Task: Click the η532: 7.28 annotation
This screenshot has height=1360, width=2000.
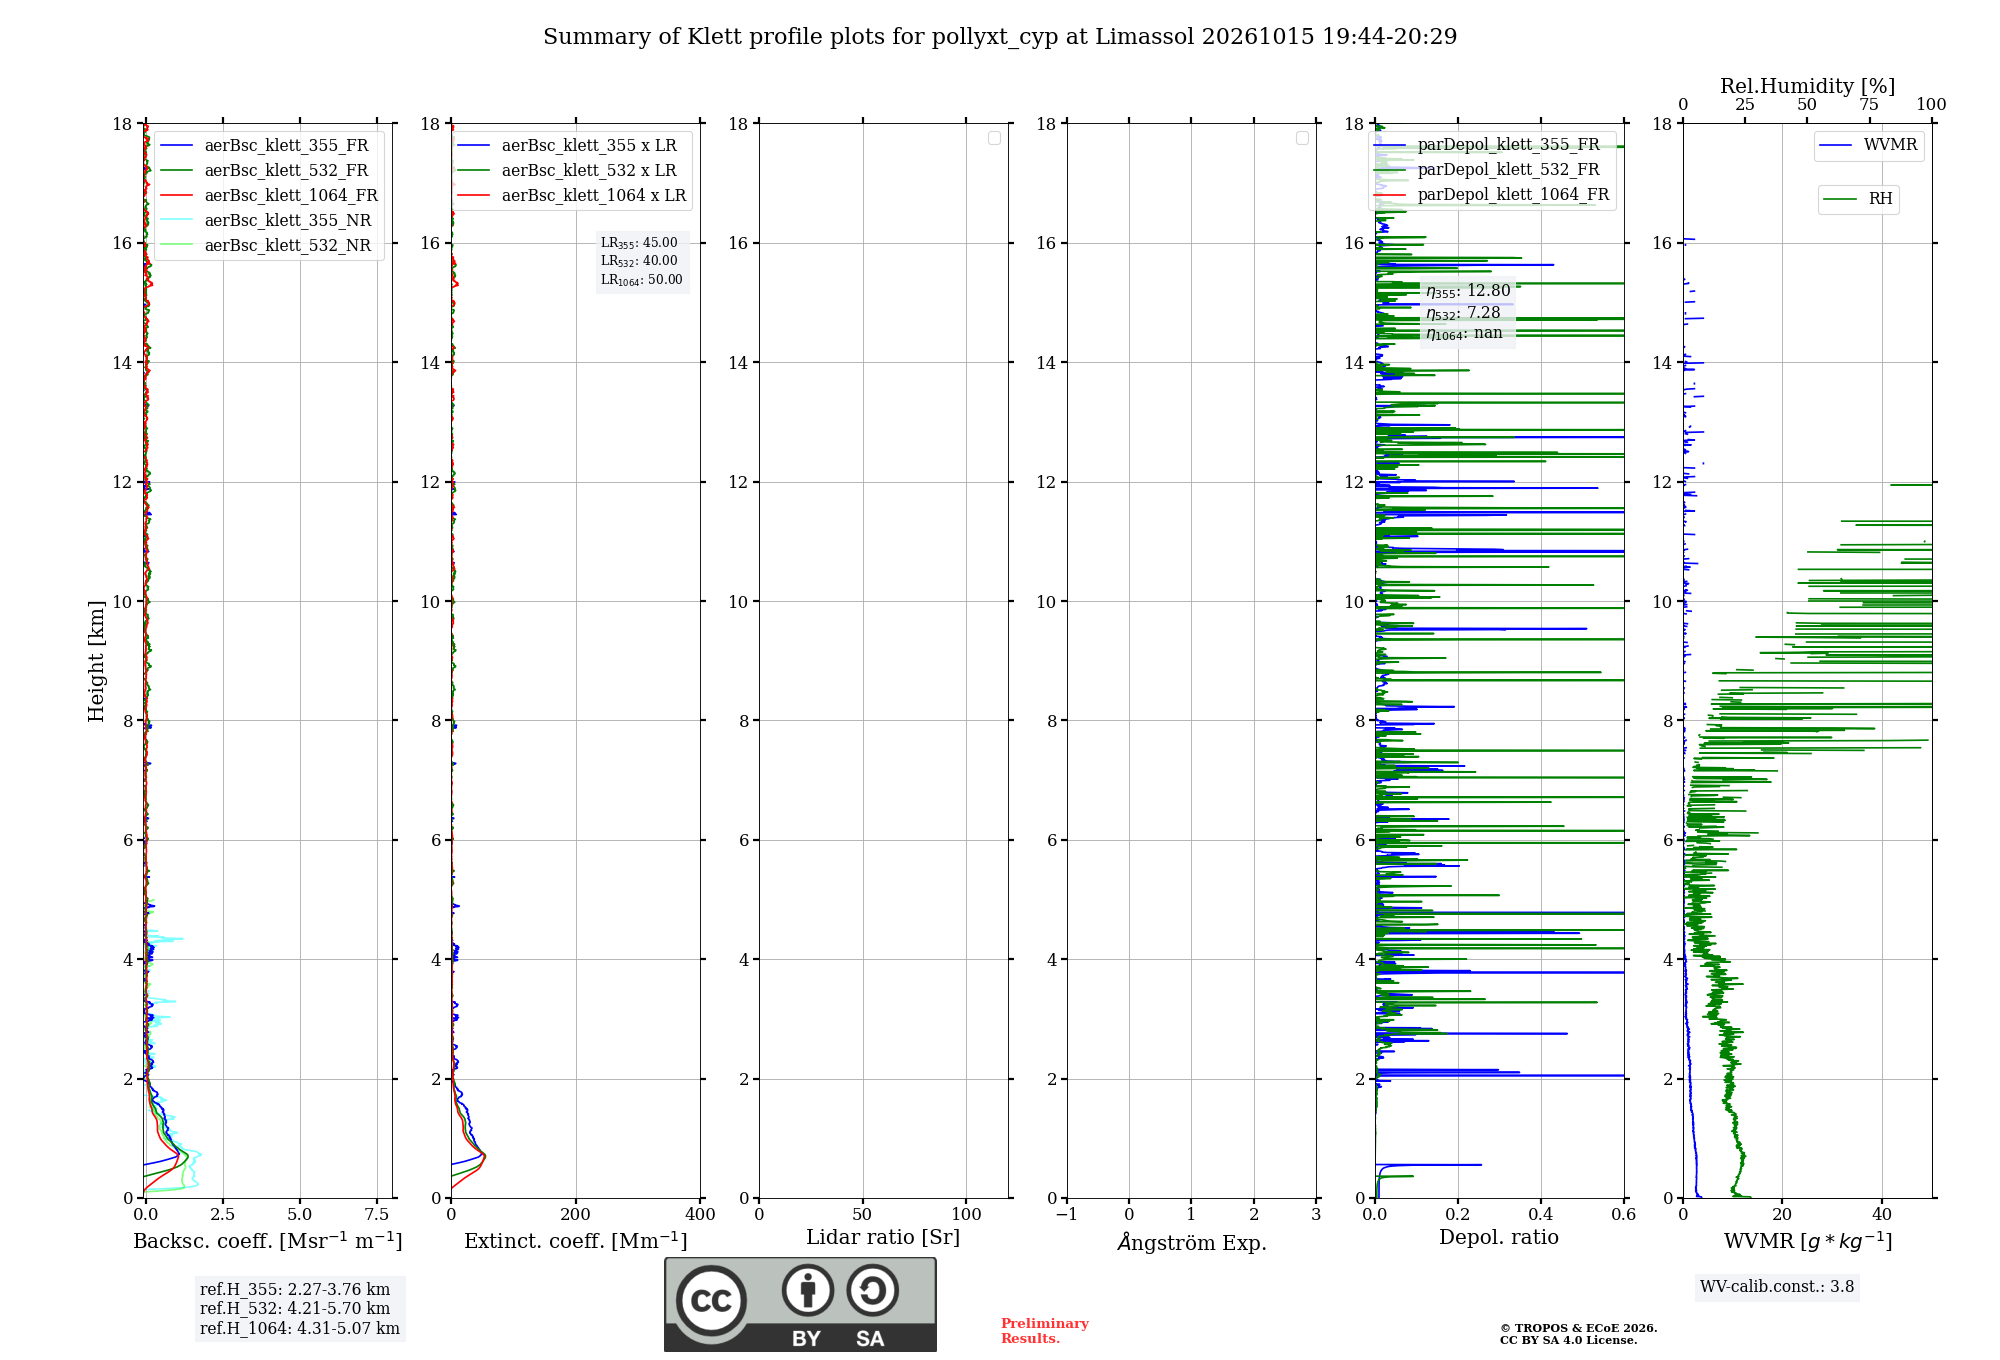Action: point(1463,313)
